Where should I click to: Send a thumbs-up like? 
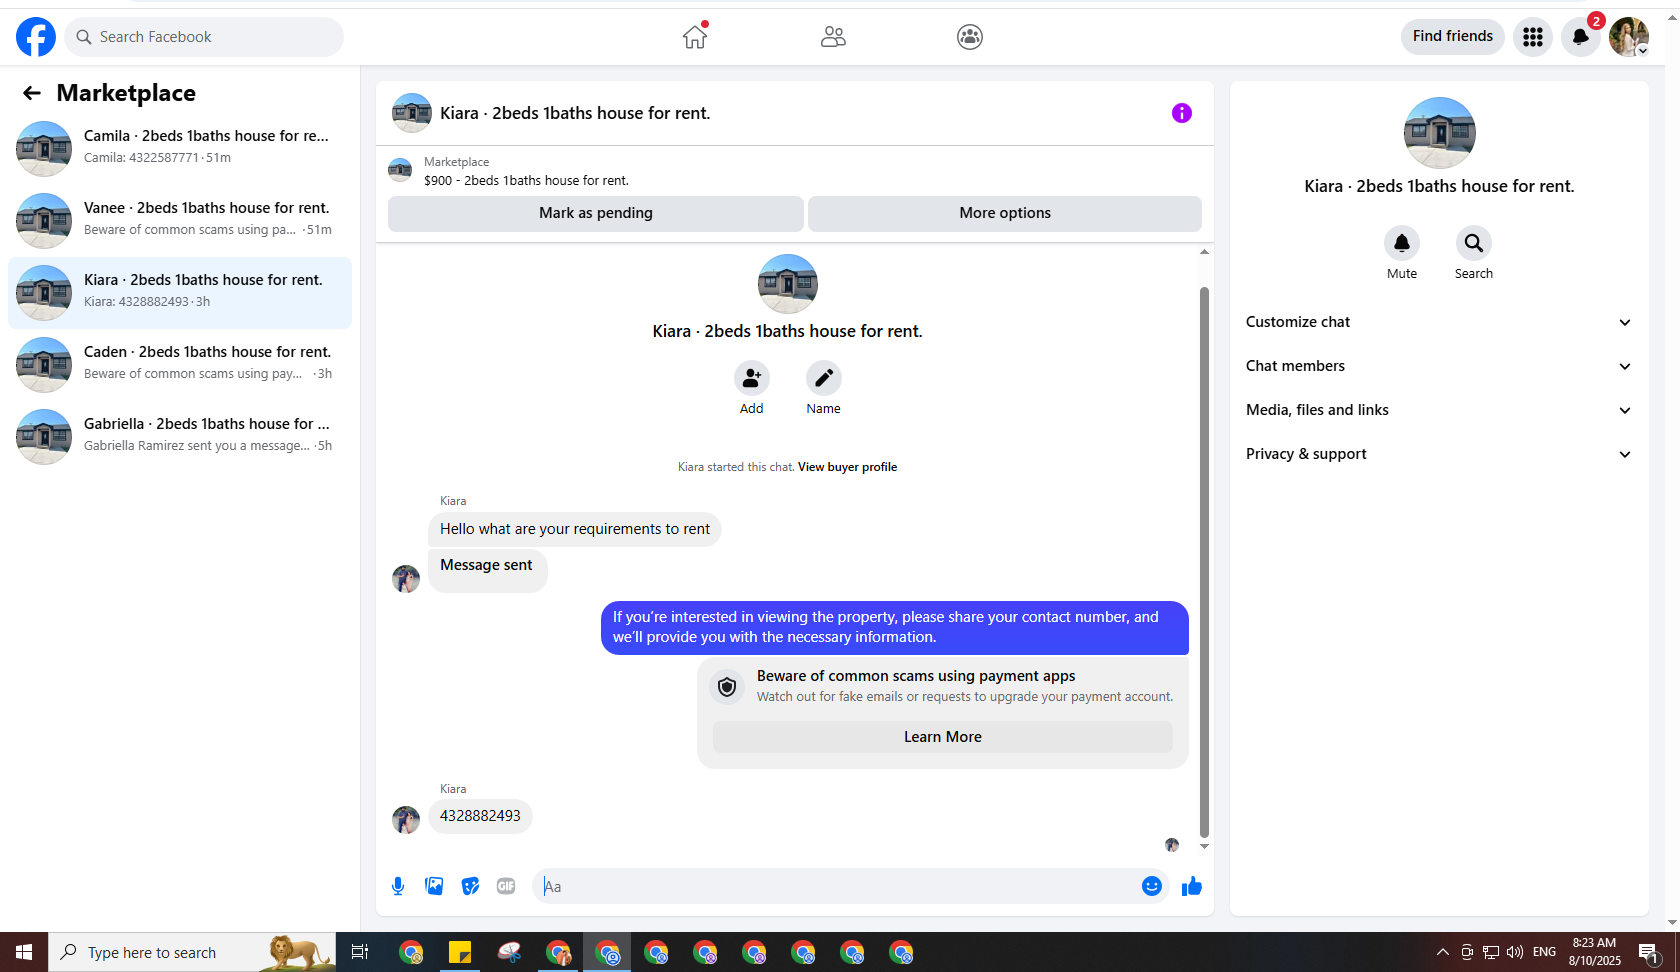[1192, 886]
